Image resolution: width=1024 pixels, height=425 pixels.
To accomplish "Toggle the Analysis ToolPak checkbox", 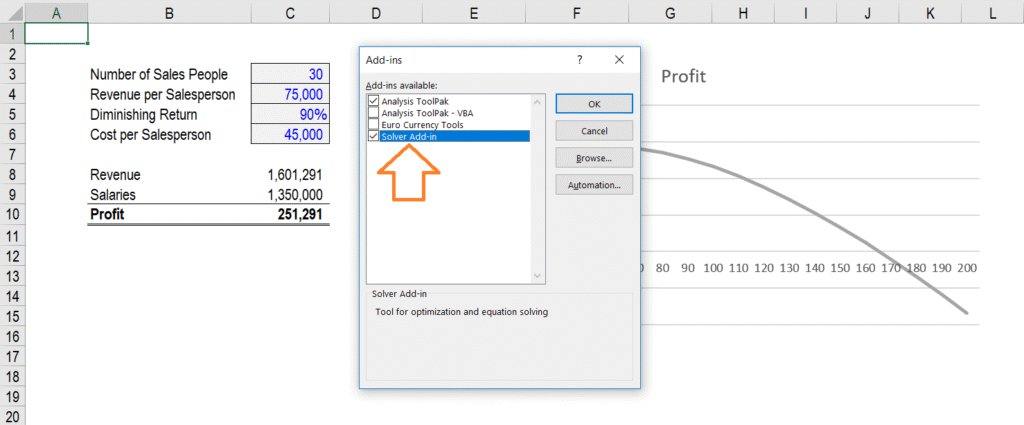I will (x=374, y=102).
